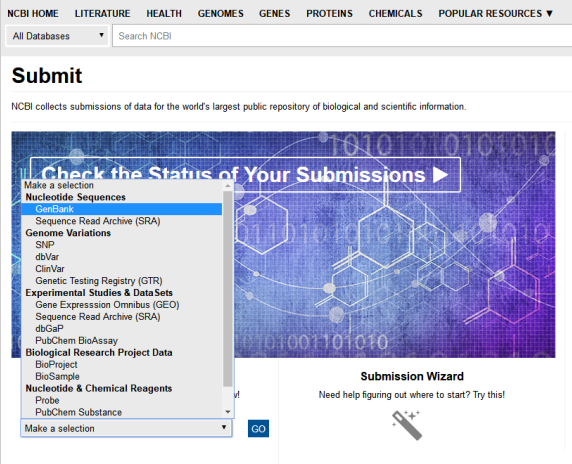The image size is (572, 464).
Task: Click the dropdown list scroll down arrow
Action: (x=228, y=412)
